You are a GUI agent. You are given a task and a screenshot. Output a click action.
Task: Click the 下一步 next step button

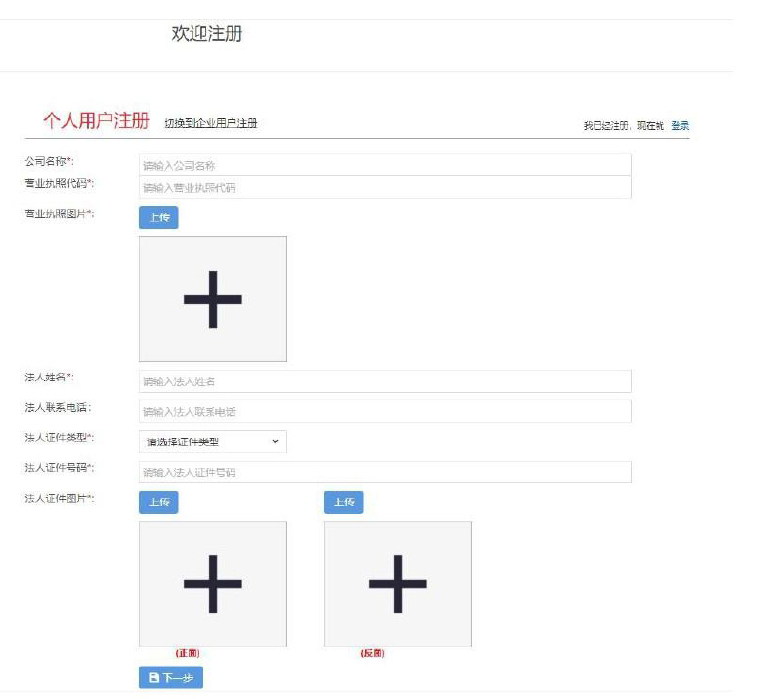click(171, 678)
